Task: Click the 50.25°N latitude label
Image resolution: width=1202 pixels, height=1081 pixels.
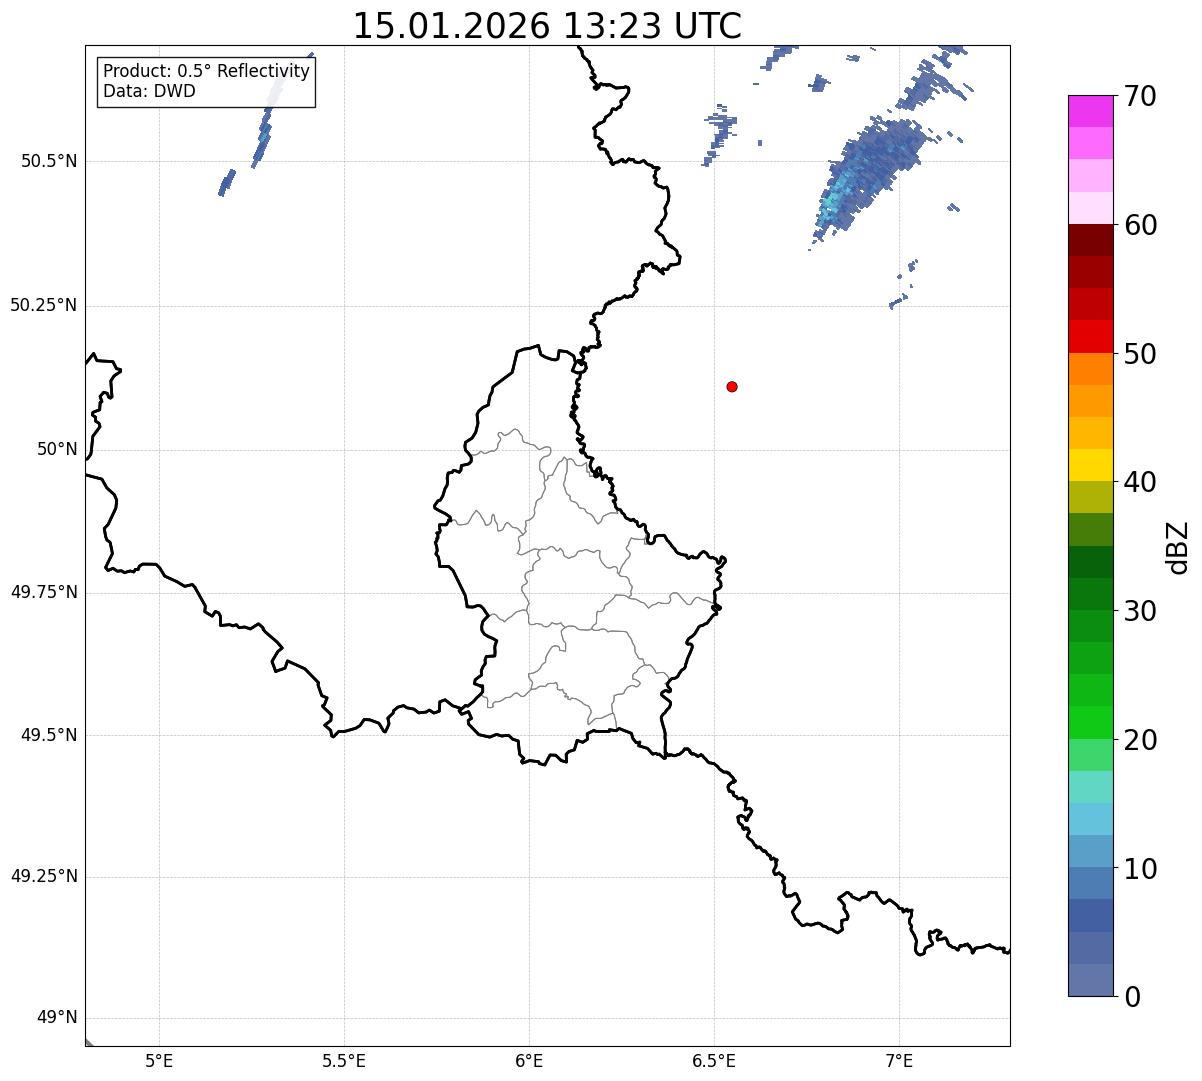Action: click(x=44, y=305)
